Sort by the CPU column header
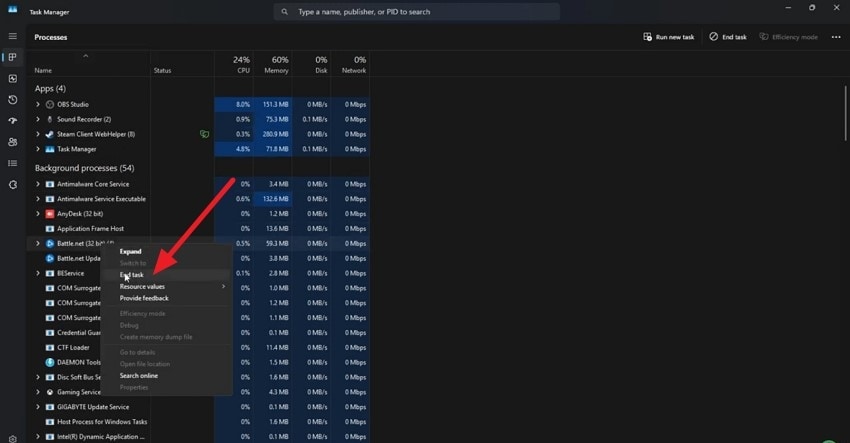 click(x=234, y=64)
